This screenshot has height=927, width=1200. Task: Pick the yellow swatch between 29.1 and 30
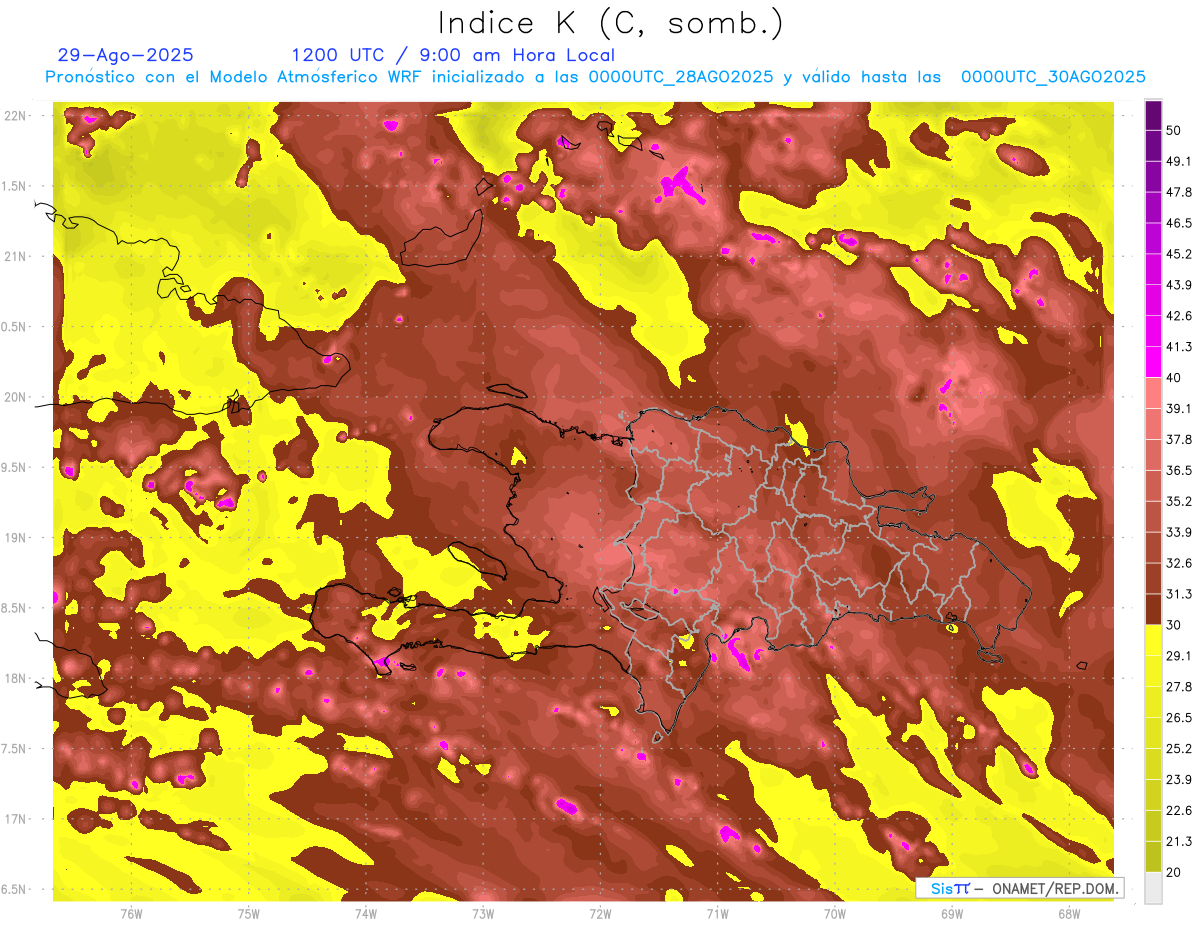pyautogui.click(x=1153, y=640)
